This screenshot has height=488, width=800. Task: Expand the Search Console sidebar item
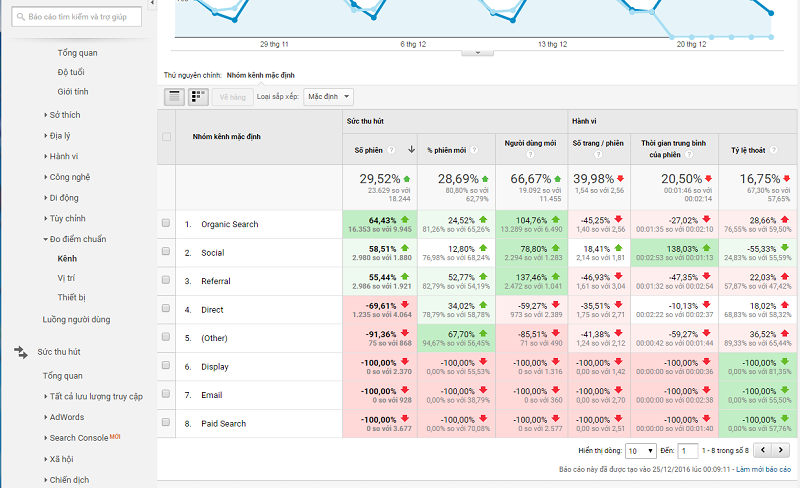tap(78, 438)
